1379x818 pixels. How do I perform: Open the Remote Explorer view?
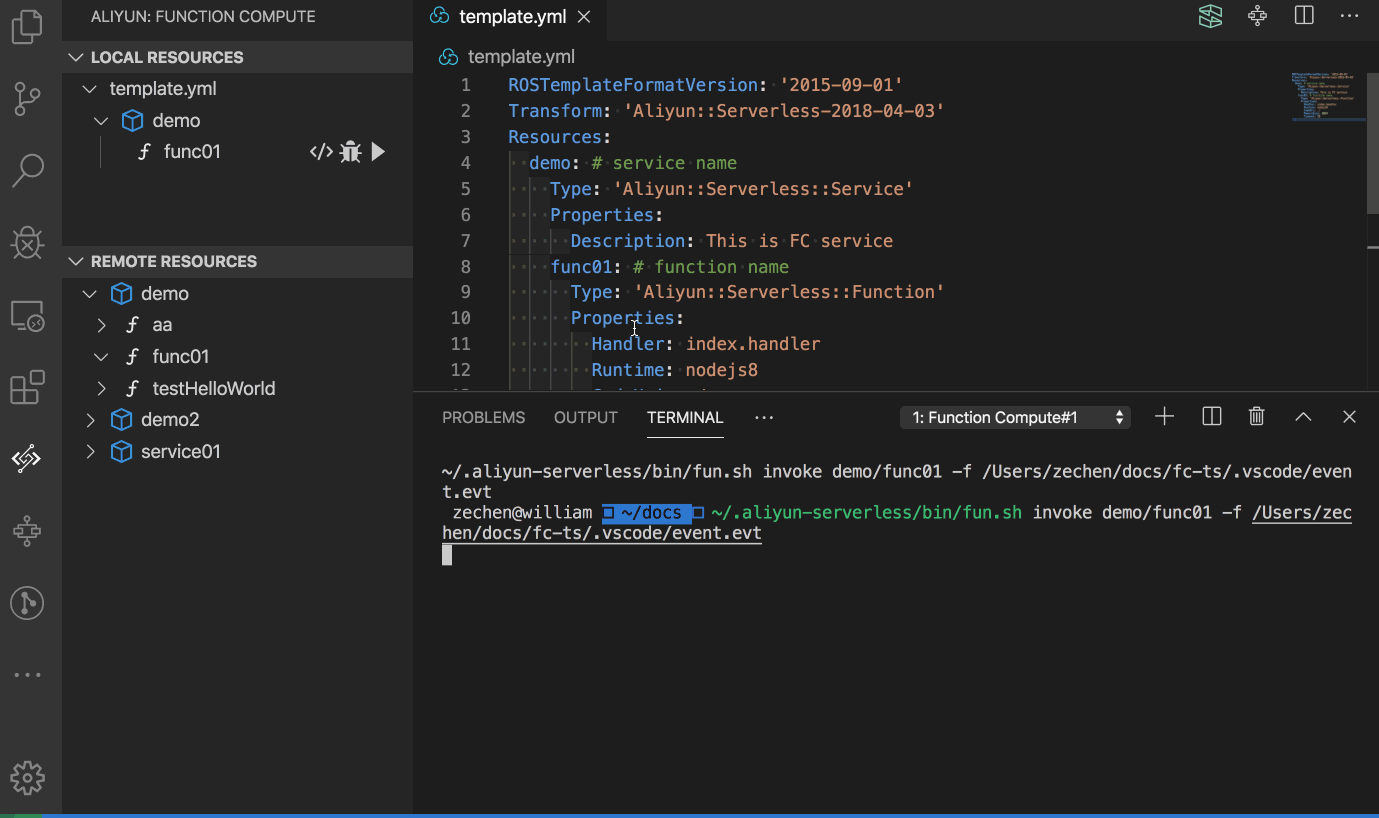(x=27, y=315)
